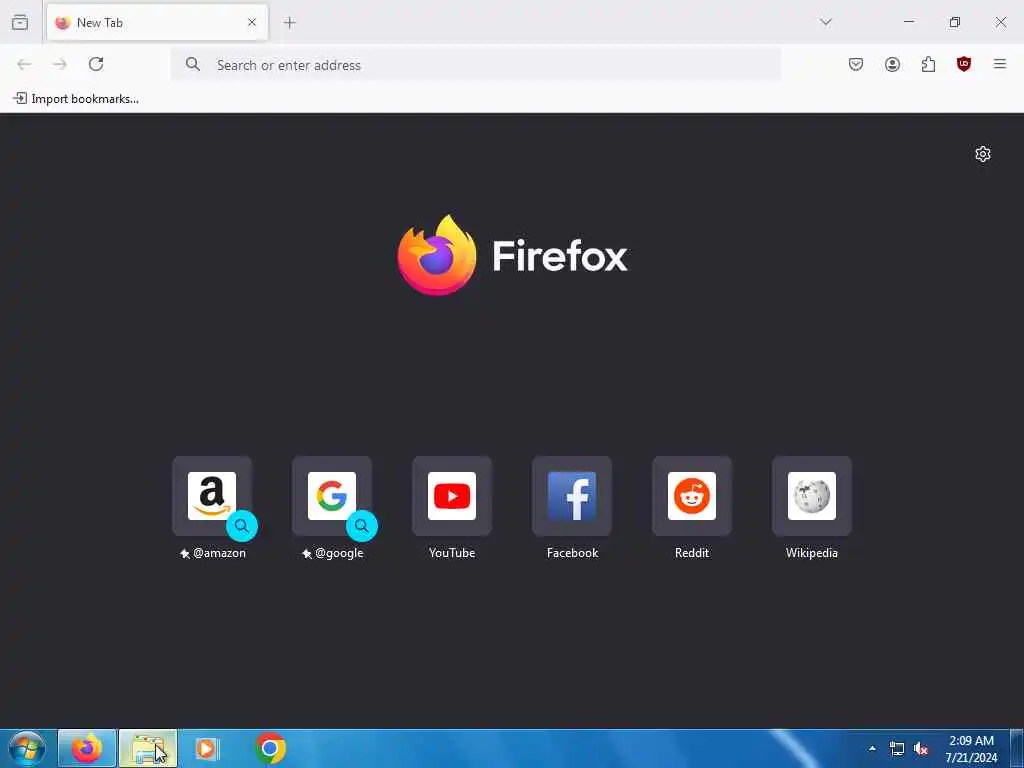Screen dimensions: 1024x768
Task: Click the @google label text
Action: (x=339, y=552)
